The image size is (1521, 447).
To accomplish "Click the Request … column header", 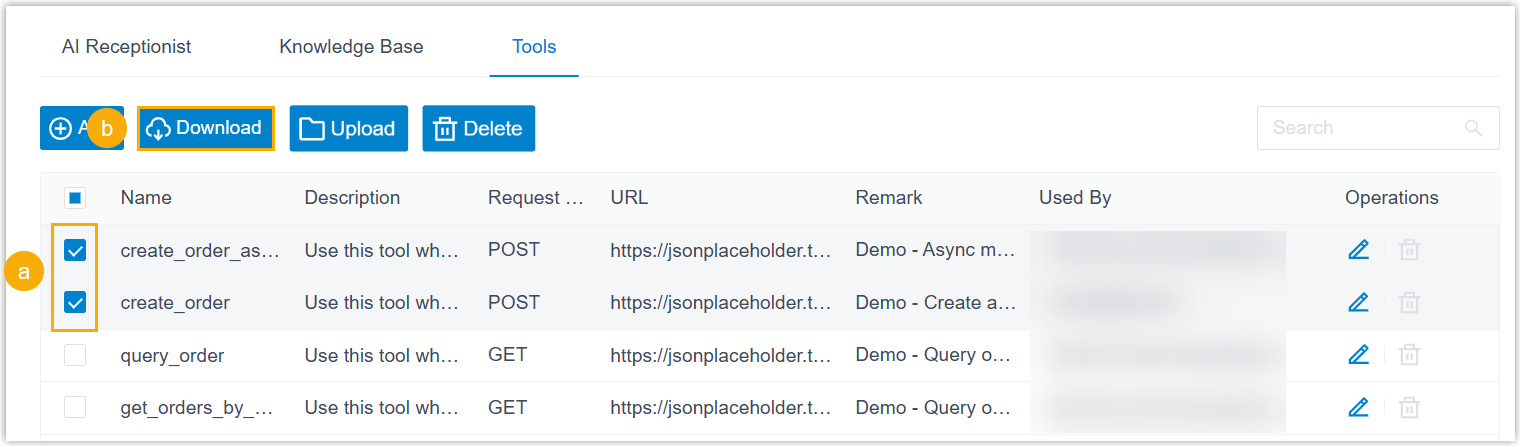I will (x=536, y=198).
